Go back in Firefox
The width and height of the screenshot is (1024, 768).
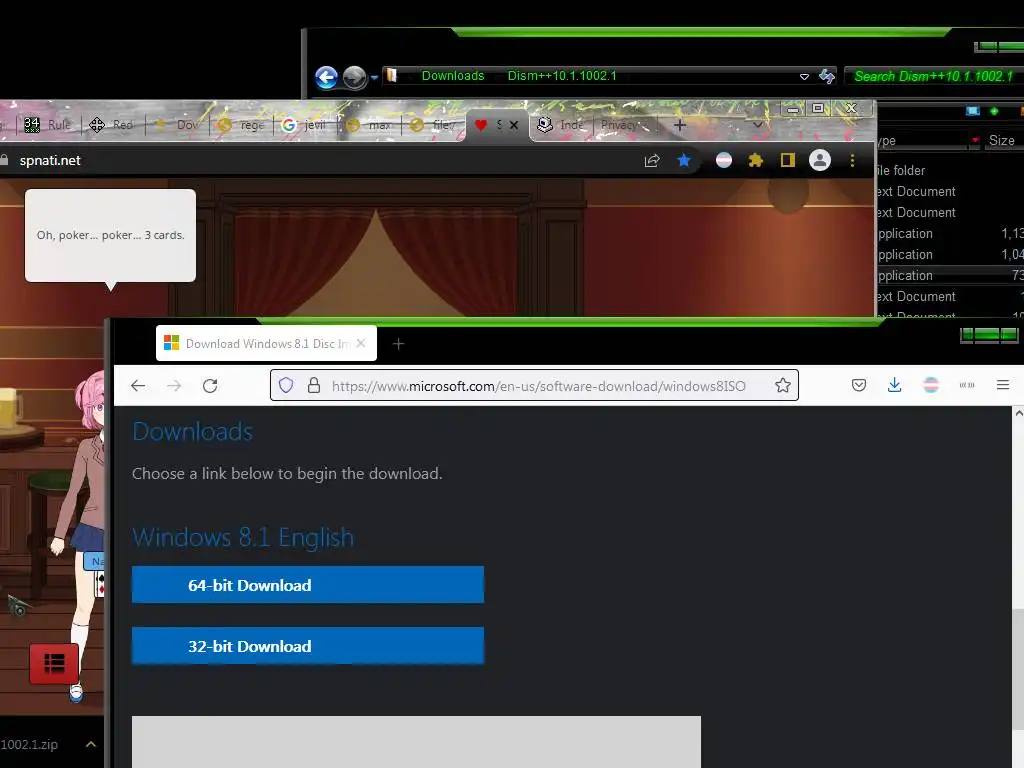tap(138, 386)
